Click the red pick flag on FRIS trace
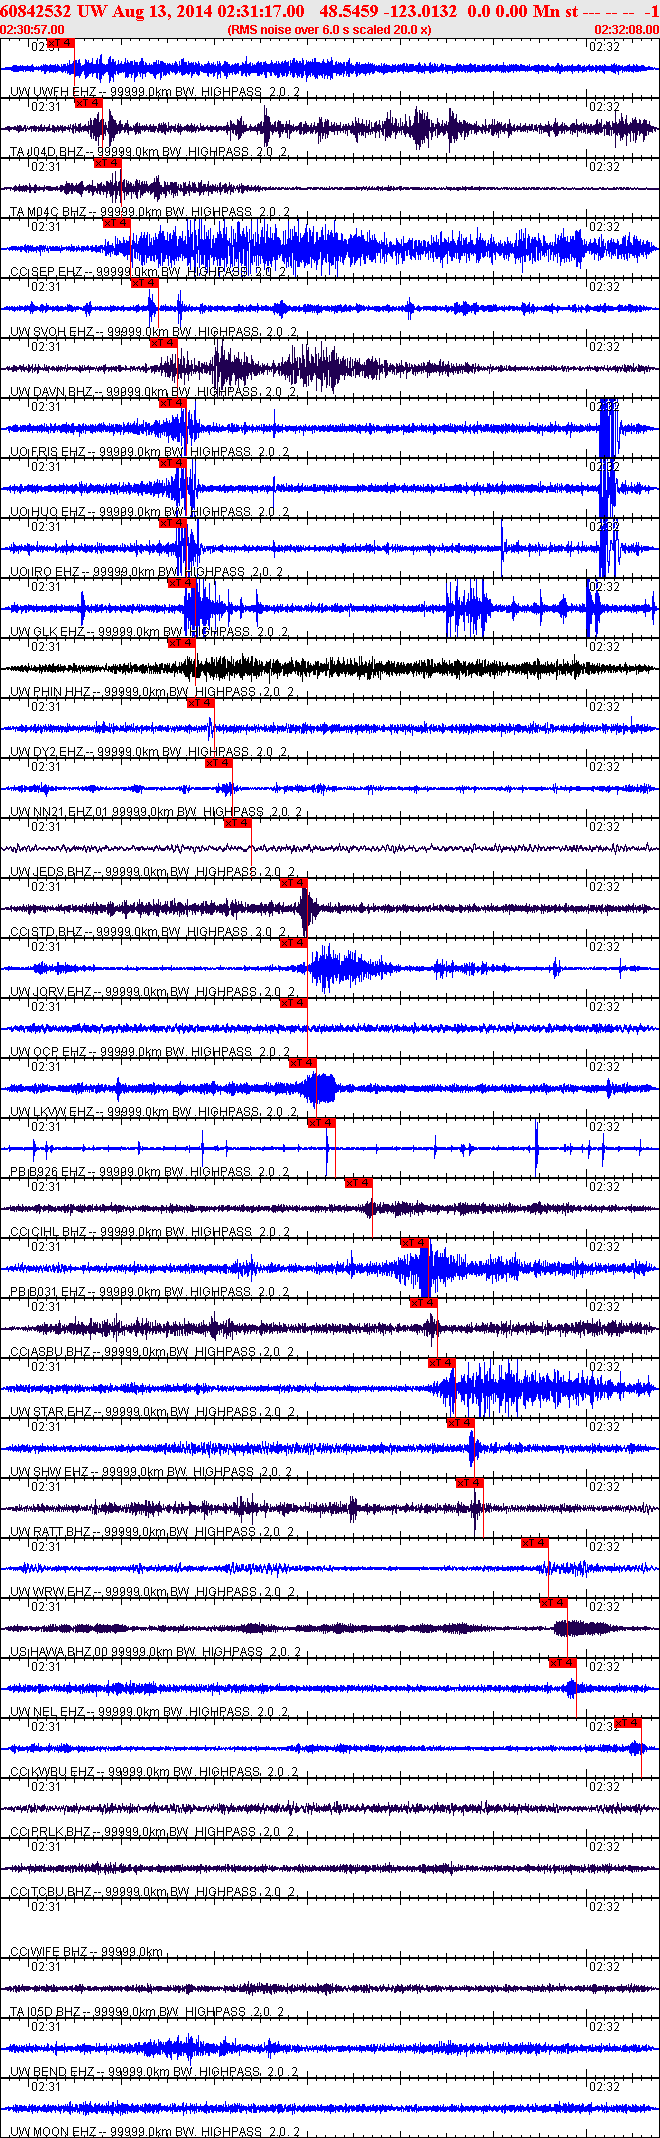 tap(173, 403)
